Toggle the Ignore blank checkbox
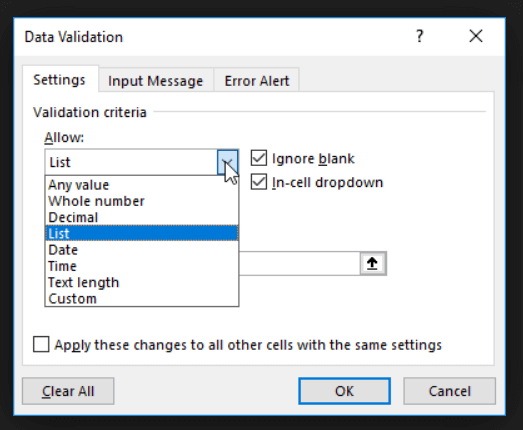 point(258,158)
